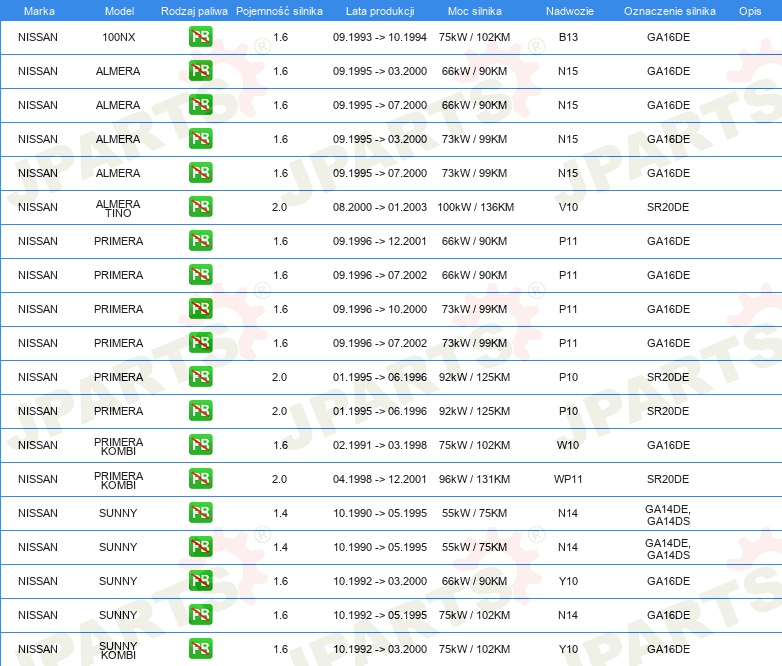This screenshot has width=782, height=666.
Task: Select Y10 body code in SUNNY KOMBI row
Action: tap(568, 649)
